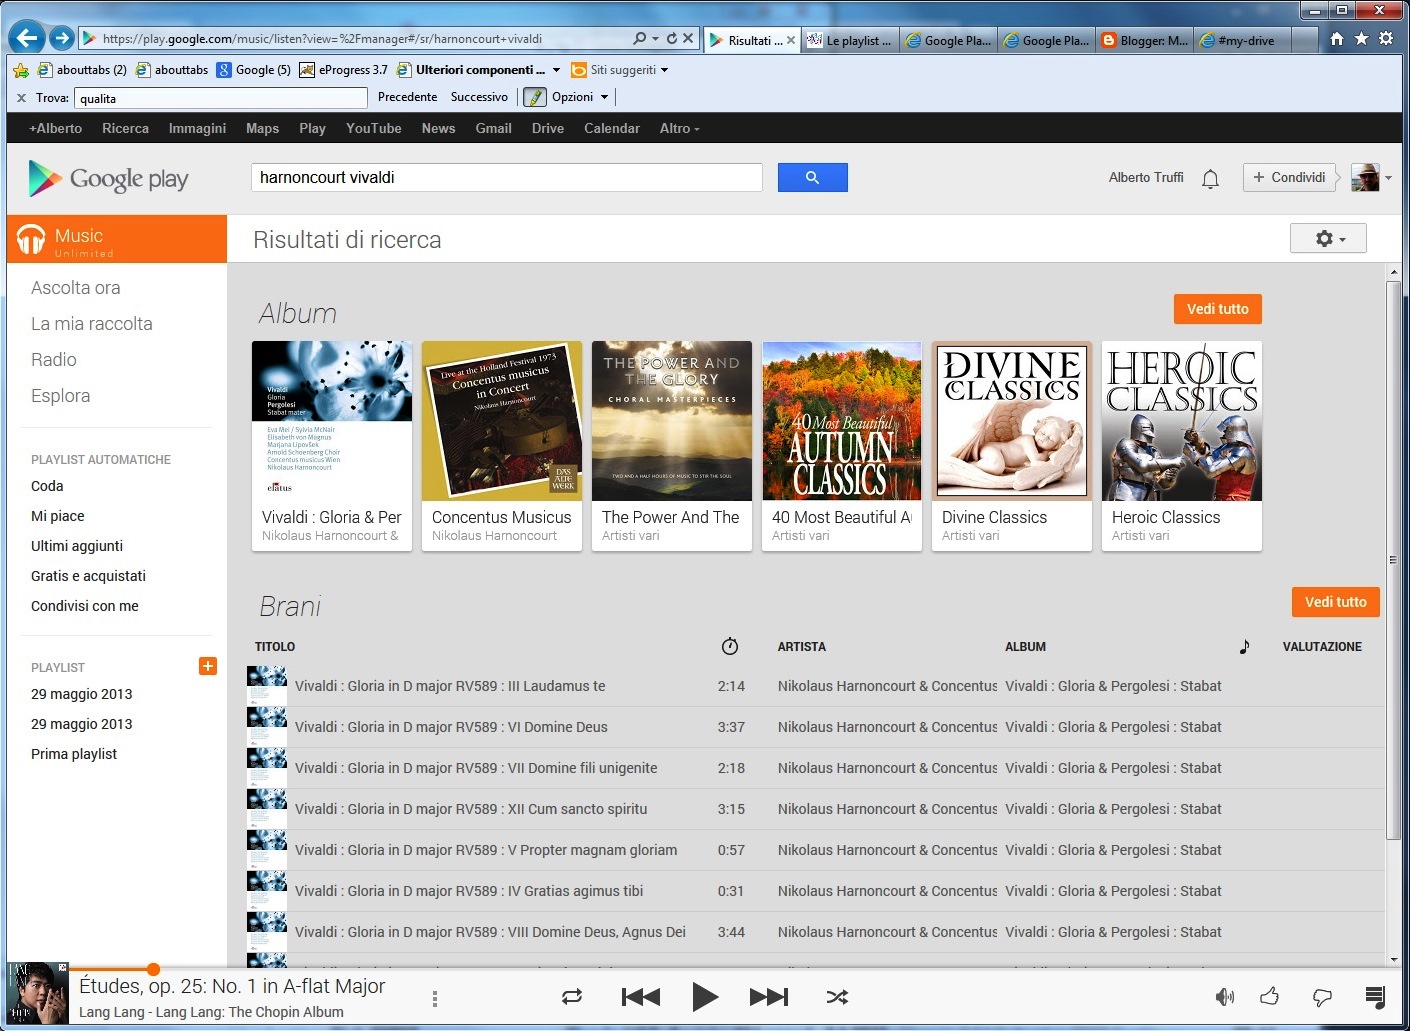Open the notifications bell icon
The image size is (1410, 1031).
click(x=1210, y=179)
